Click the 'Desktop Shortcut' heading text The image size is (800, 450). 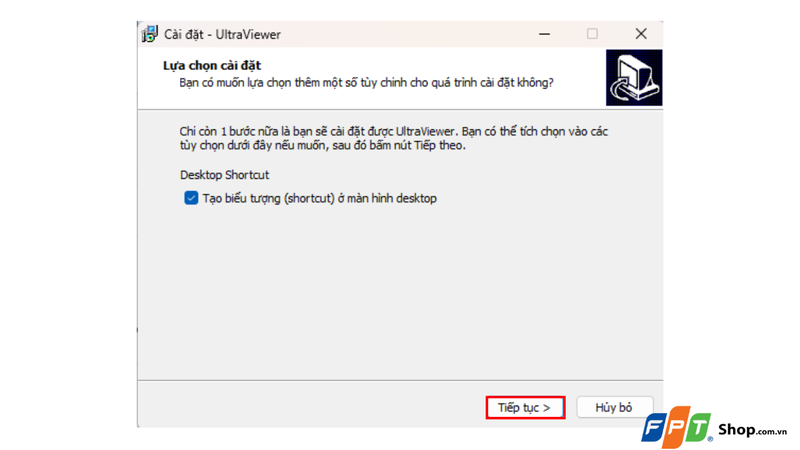pyautogui.click(x=224, y=175)
